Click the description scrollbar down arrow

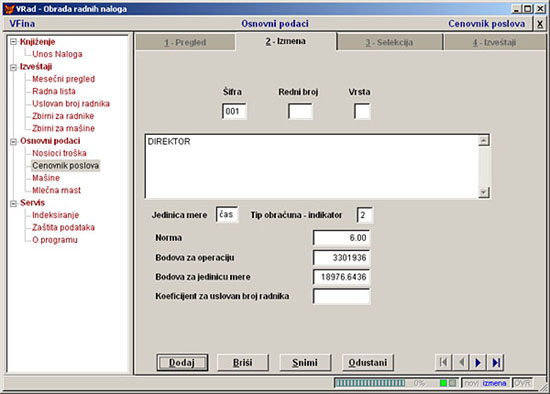click(484, 192)
